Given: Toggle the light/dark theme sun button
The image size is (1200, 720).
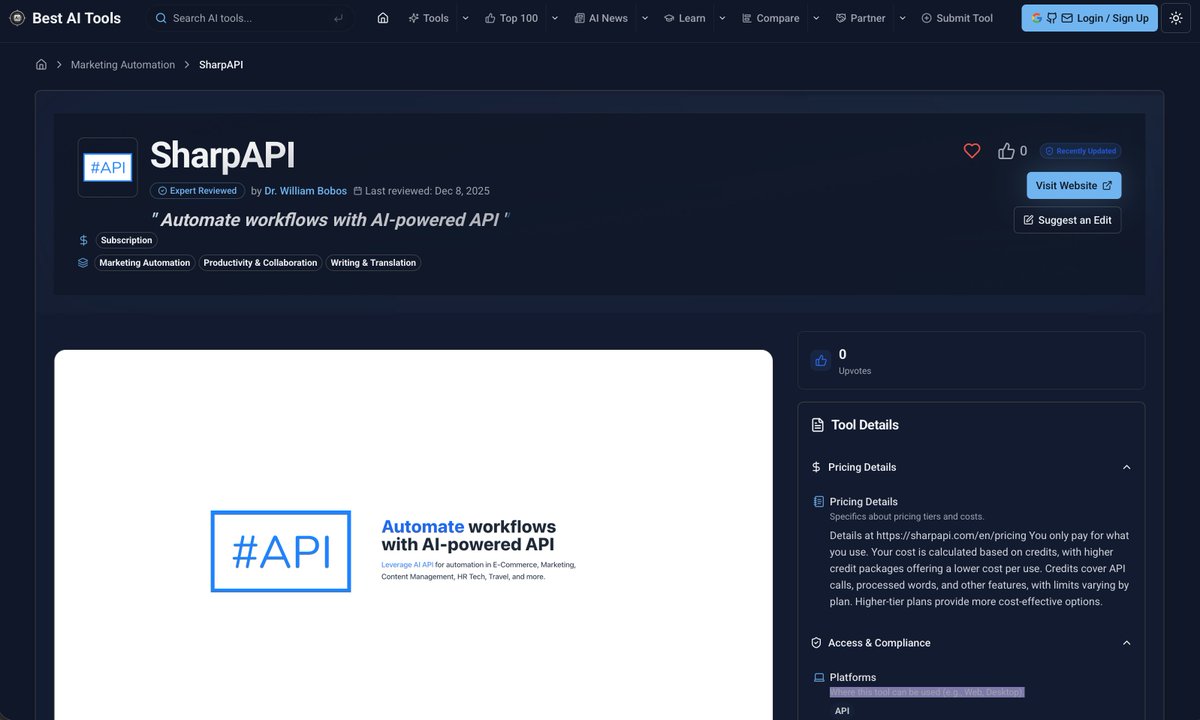Looking at the screenshot, I should pyautogui.click(x=1176, y=18).
